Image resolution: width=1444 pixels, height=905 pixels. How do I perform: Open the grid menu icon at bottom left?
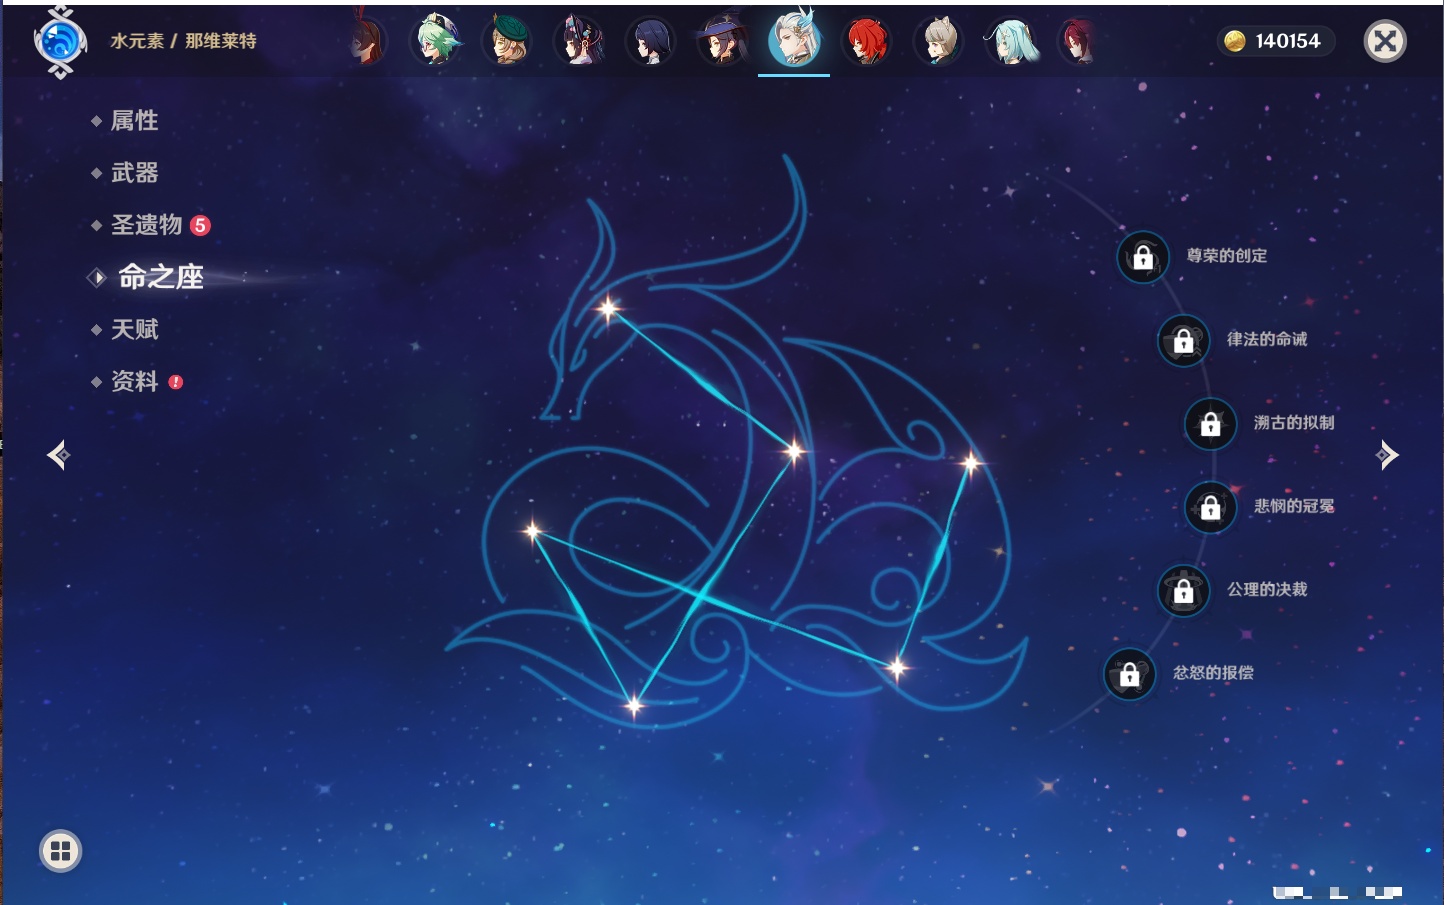coord(60,851)
